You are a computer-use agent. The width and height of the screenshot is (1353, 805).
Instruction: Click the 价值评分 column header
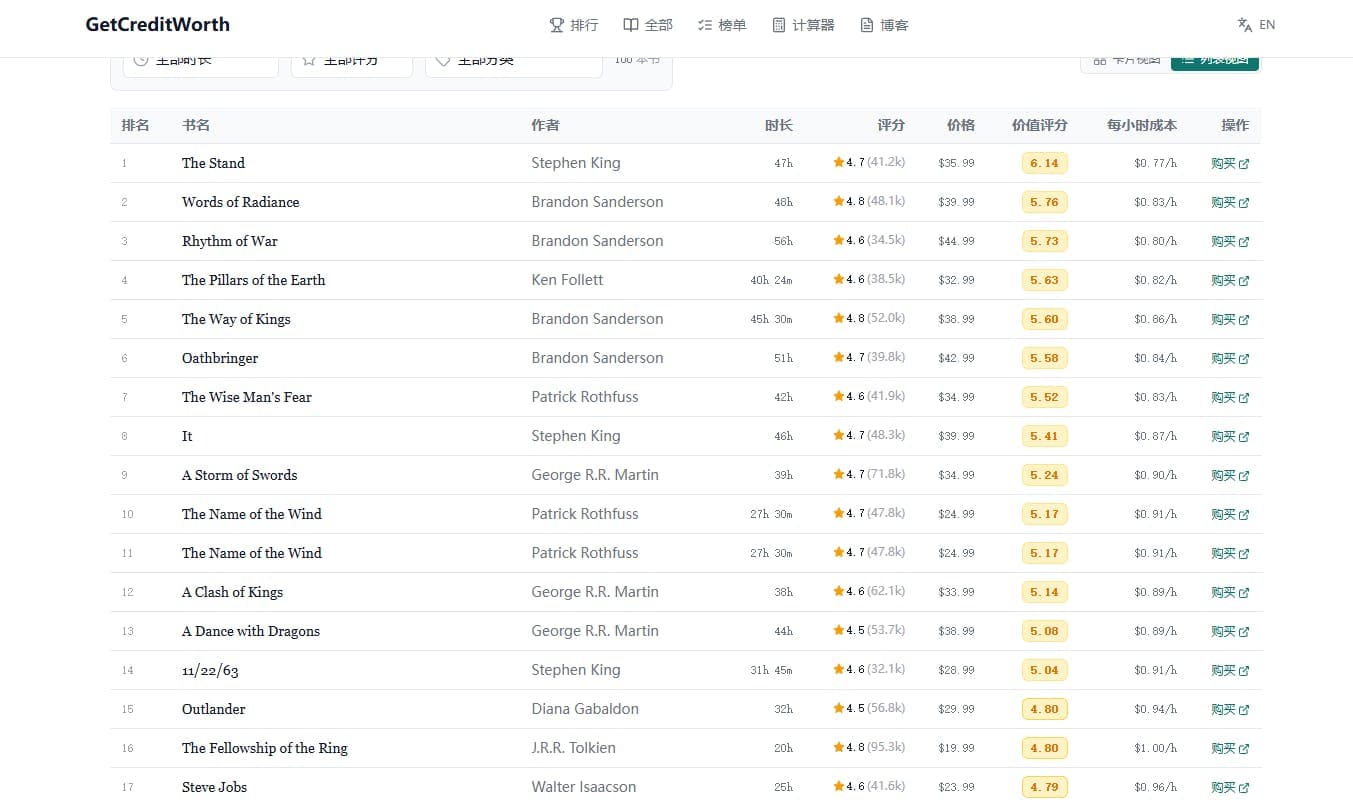pyautogui.click(x=1040, y=125)
